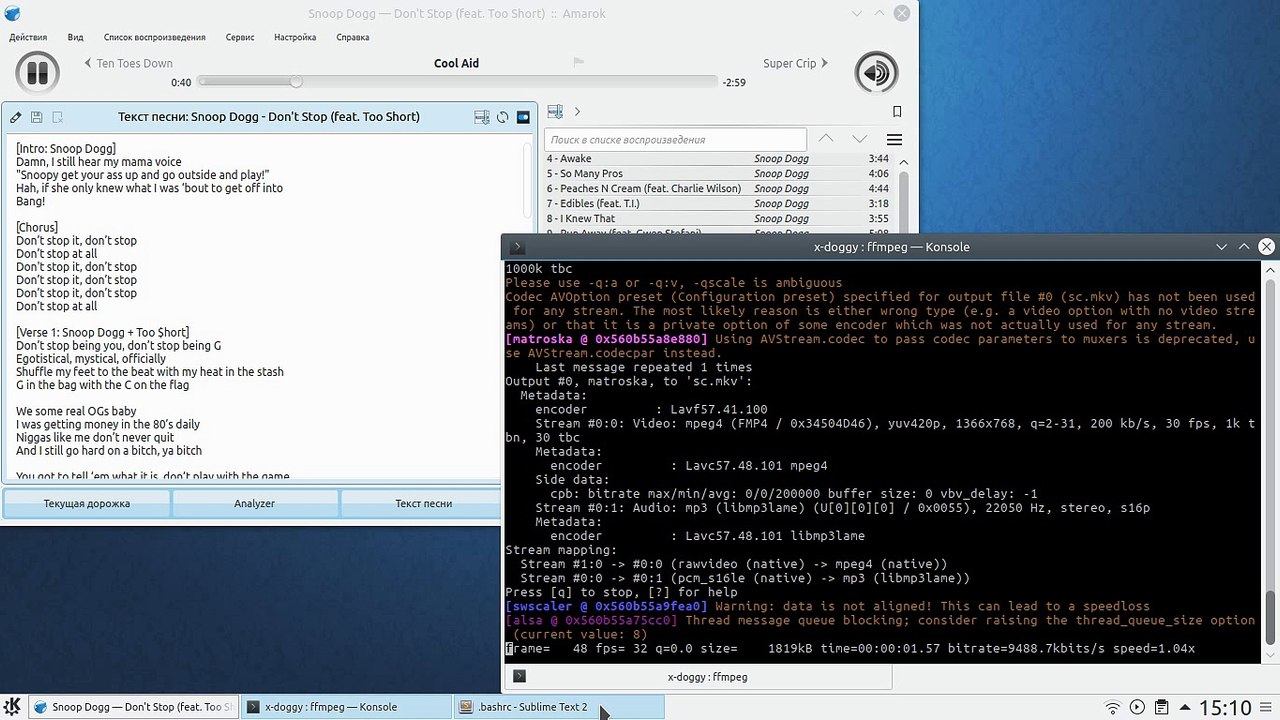Screen dimensions: 1280x720
Task: Close lyrics editing via the third icon
Action: [x=58, y=117]
